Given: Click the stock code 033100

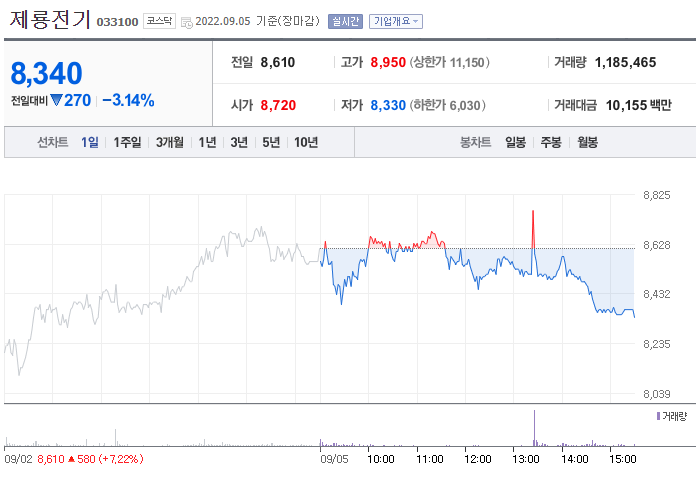Looking at the screenshot, I should click(117, 22).
